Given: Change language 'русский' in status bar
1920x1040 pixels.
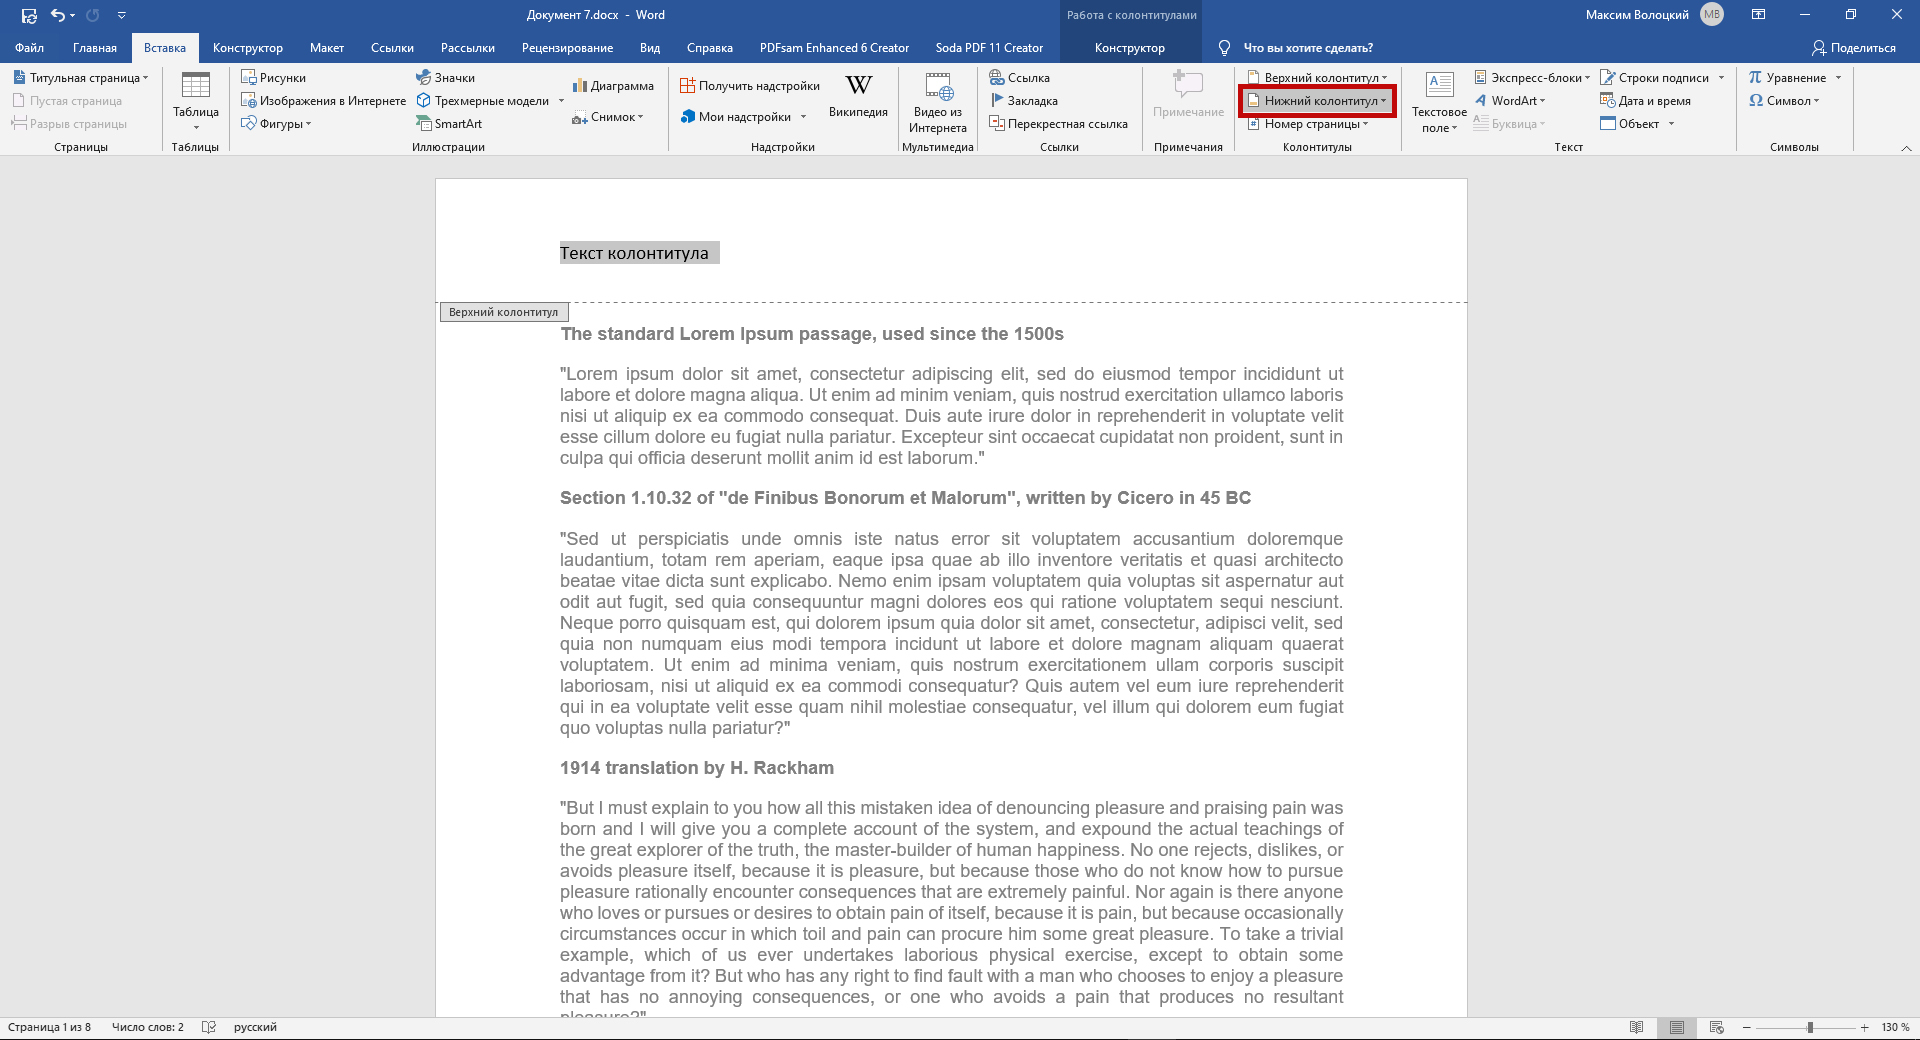Looking at the screenshot, I should click(x=255, y=1027).
